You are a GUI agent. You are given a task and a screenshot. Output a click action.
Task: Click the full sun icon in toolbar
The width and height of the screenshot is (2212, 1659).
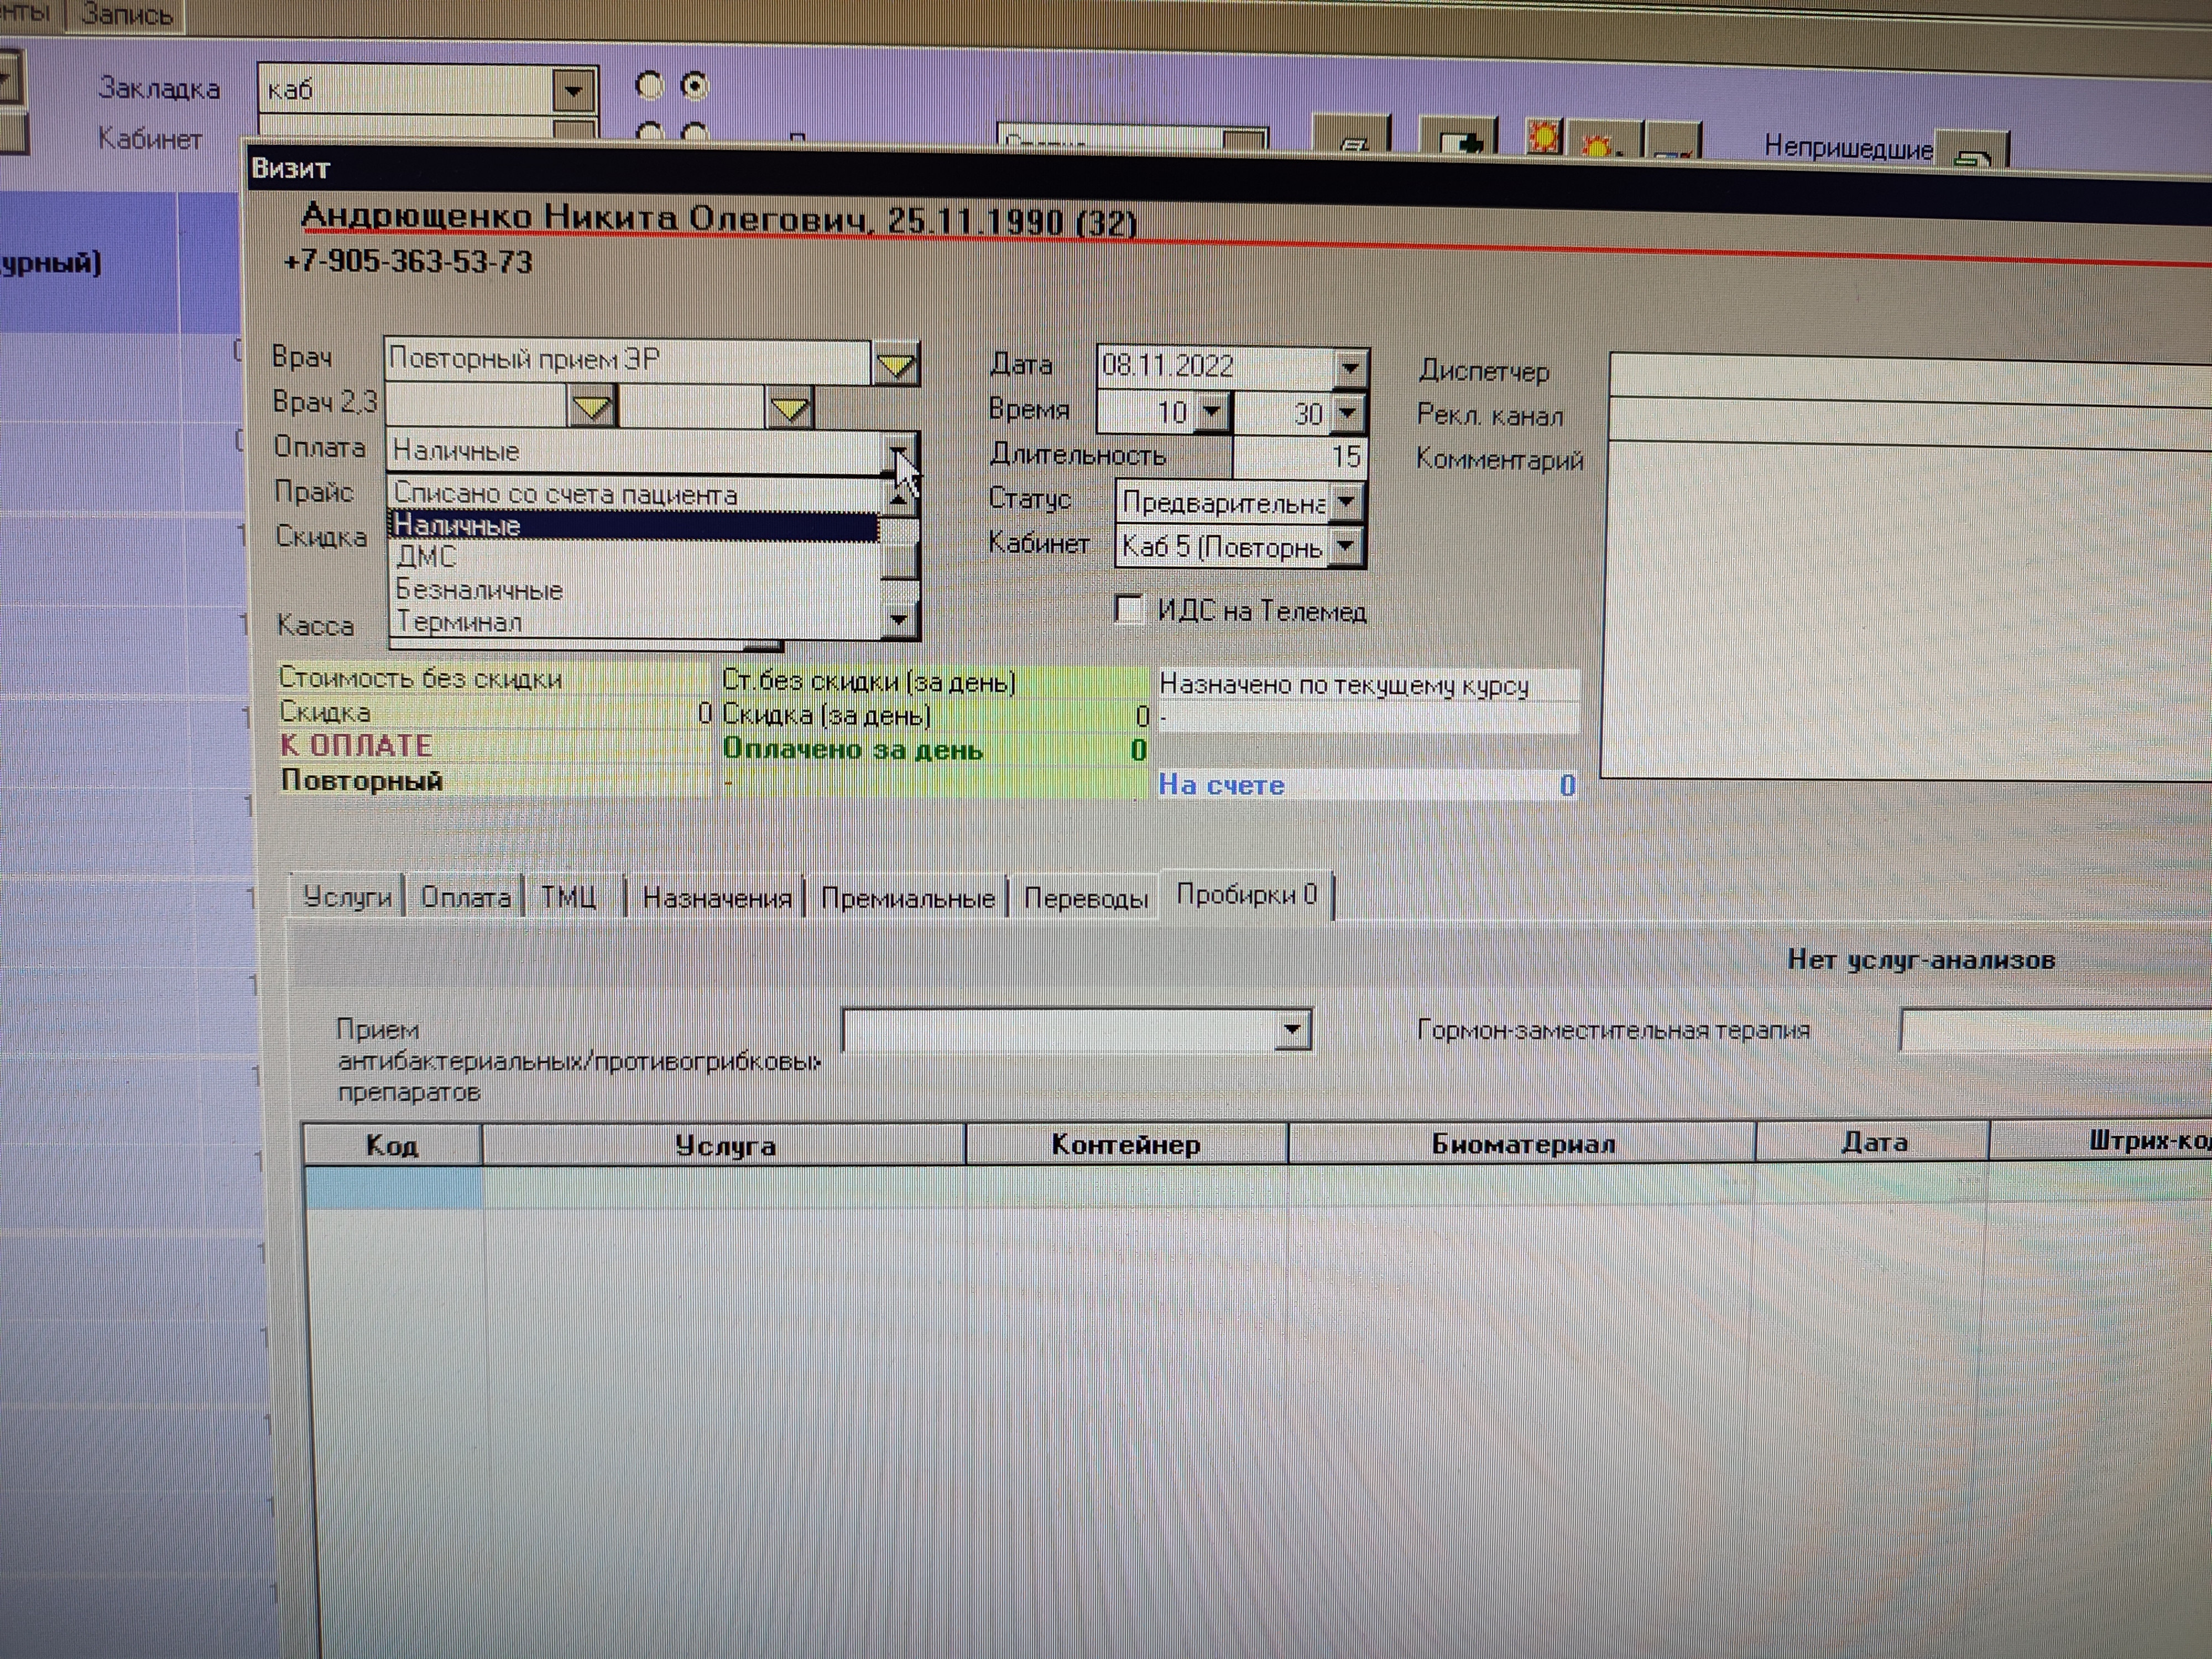pyautogui.click(x=1543, y=136)
